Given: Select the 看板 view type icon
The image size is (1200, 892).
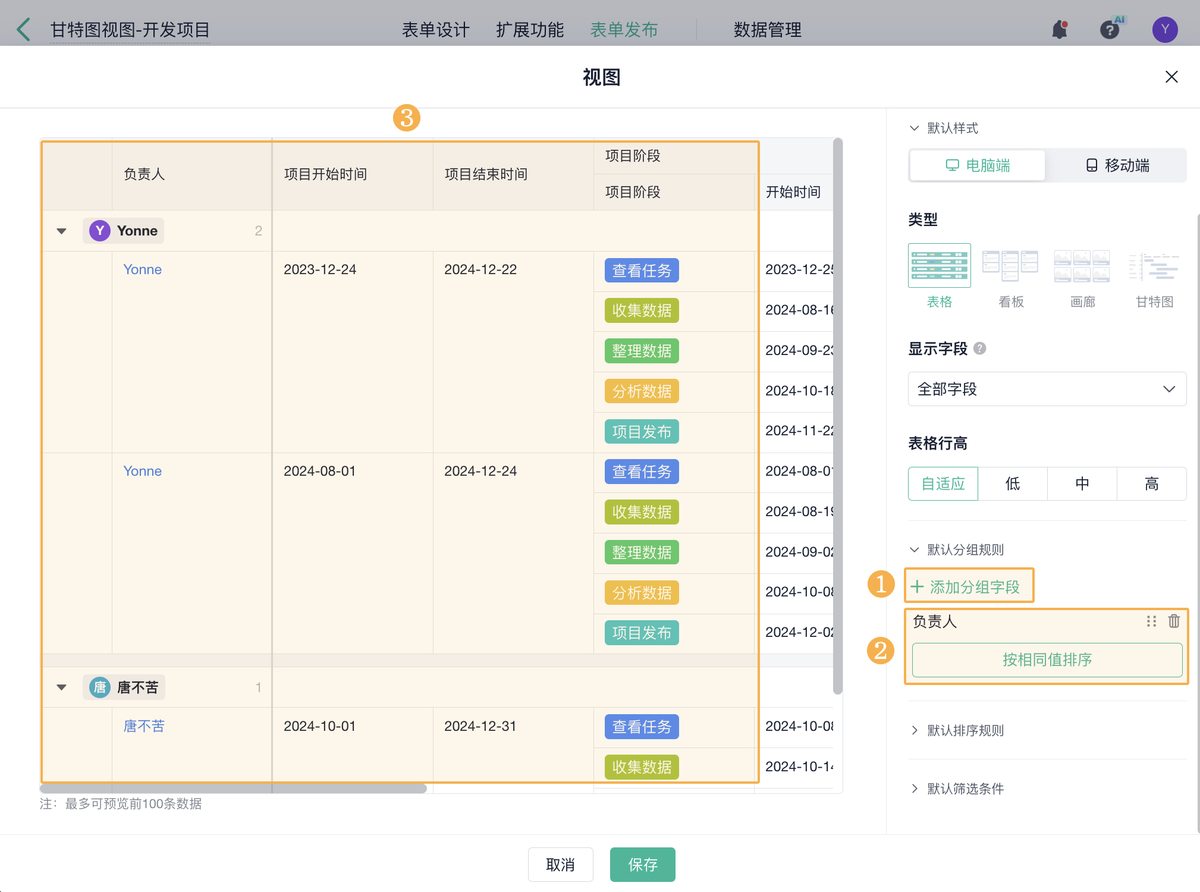Looking at the screenshot, I should 1011,267.
